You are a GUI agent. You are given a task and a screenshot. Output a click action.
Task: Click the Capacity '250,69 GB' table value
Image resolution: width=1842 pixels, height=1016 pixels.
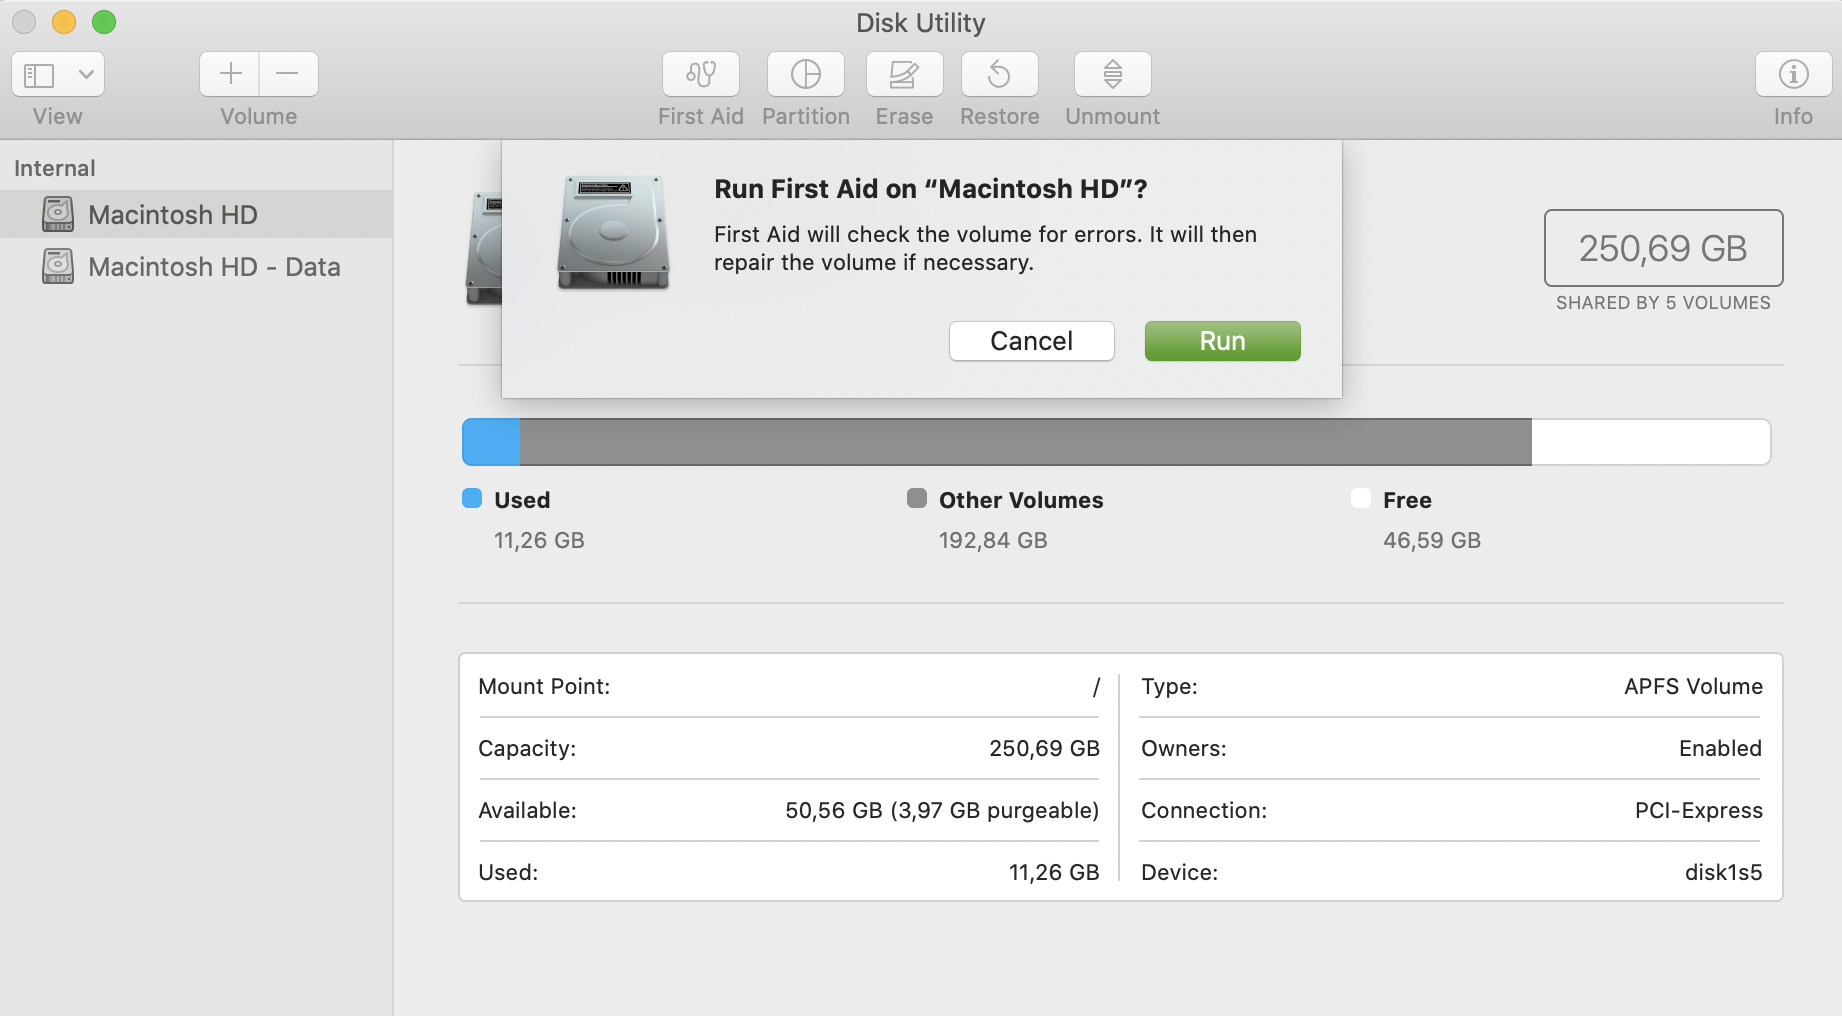[x=1044, y=748]
